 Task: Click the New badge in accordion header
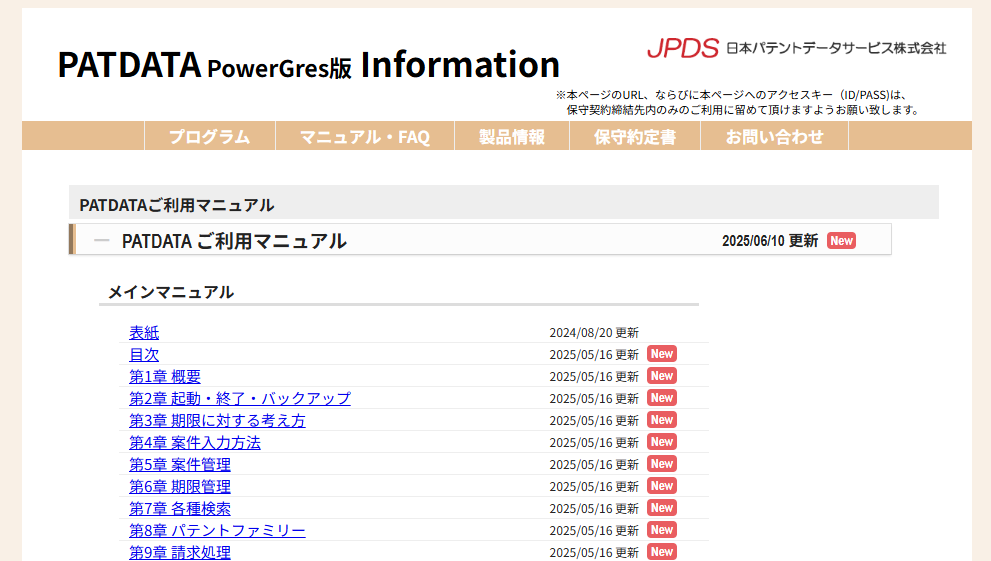841,241
